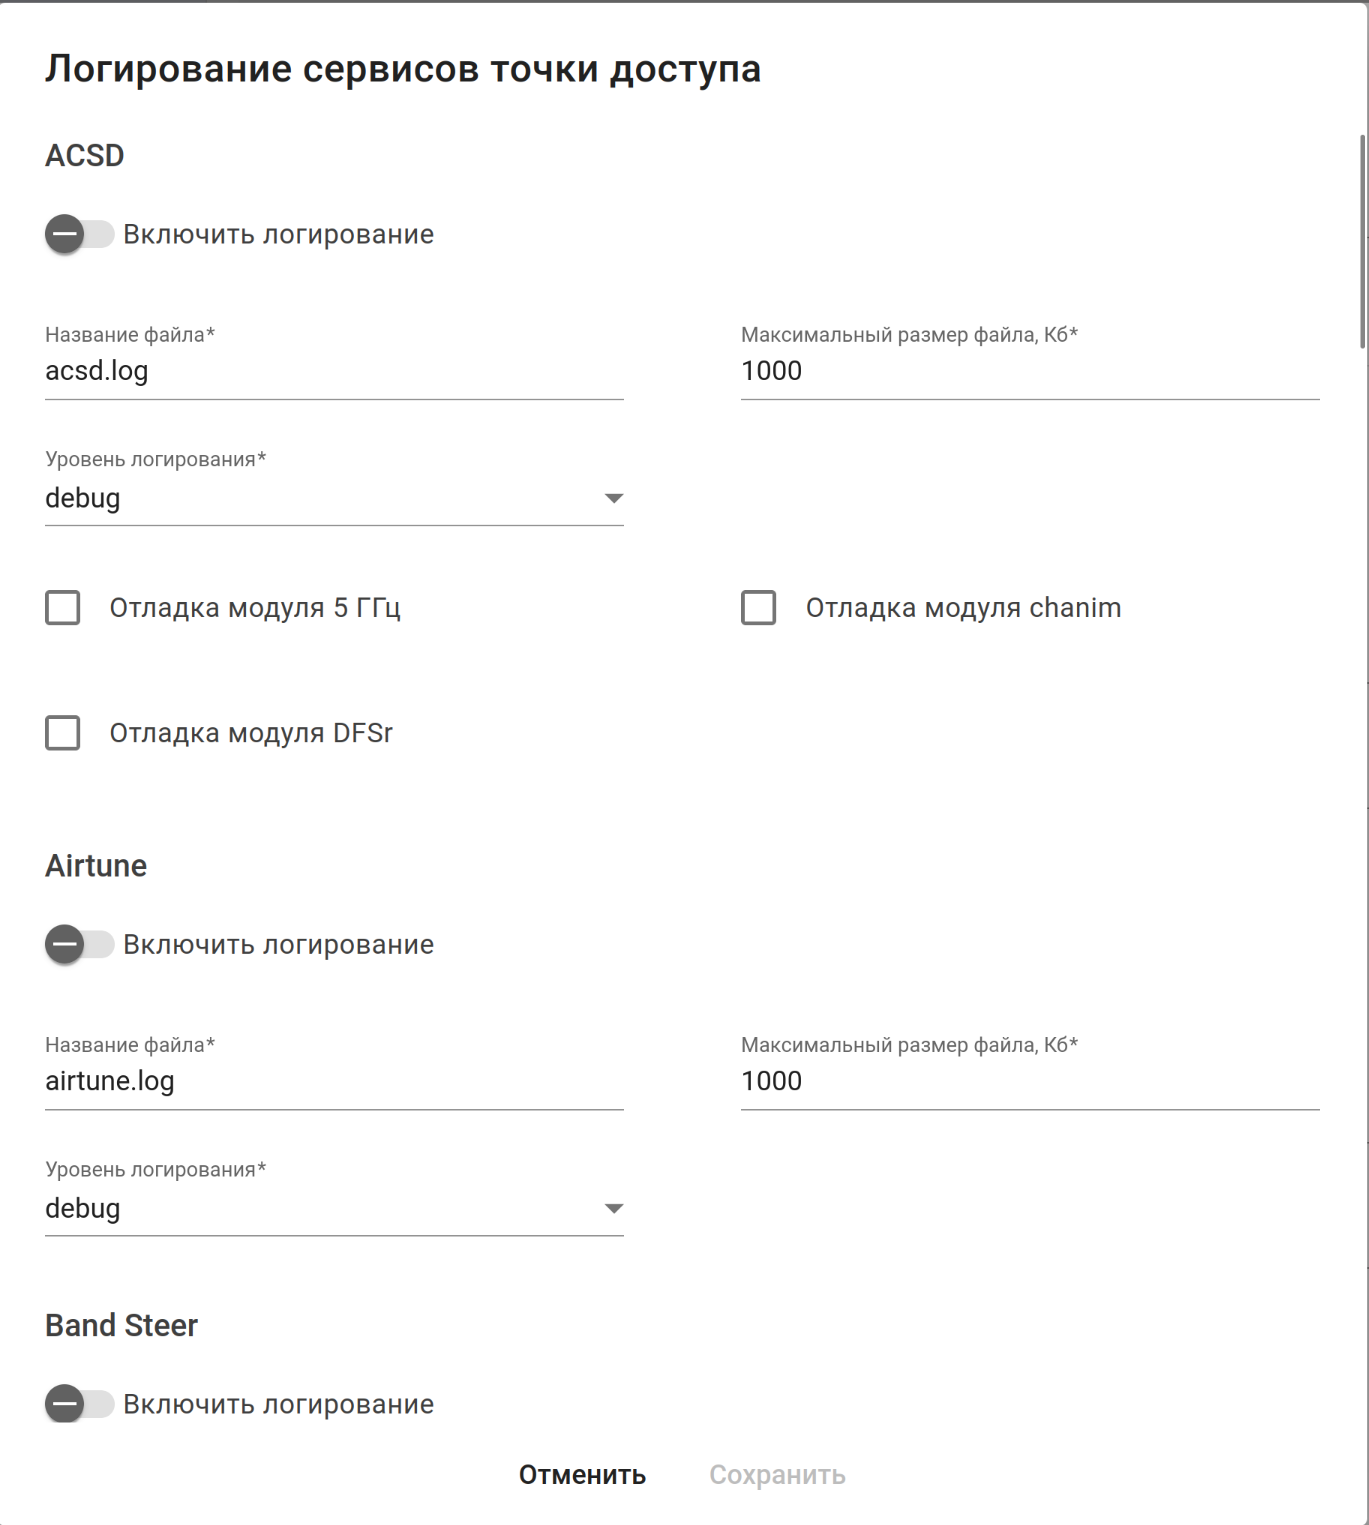The height and width of the screenshot is (1525, 1369).
Task: Tick the DFSr module debug checkbox
Action: pyautogui.click(x=63, y=733)
